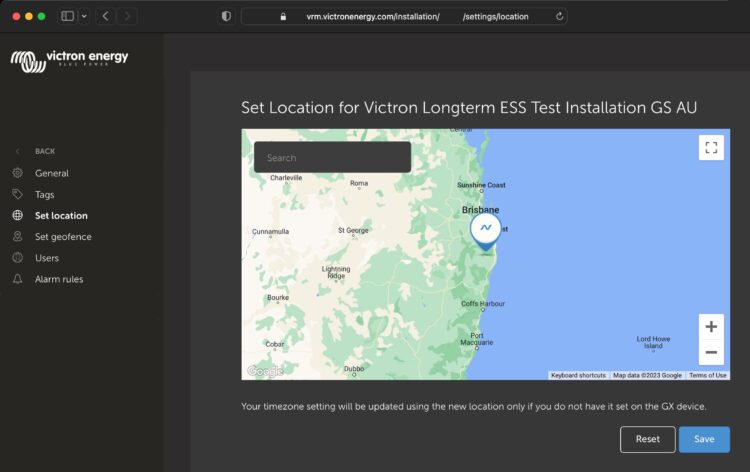Click Bourke label on map
Image resolution: width=750 pixels, height=472 pixels.
(x=278, y=297)
